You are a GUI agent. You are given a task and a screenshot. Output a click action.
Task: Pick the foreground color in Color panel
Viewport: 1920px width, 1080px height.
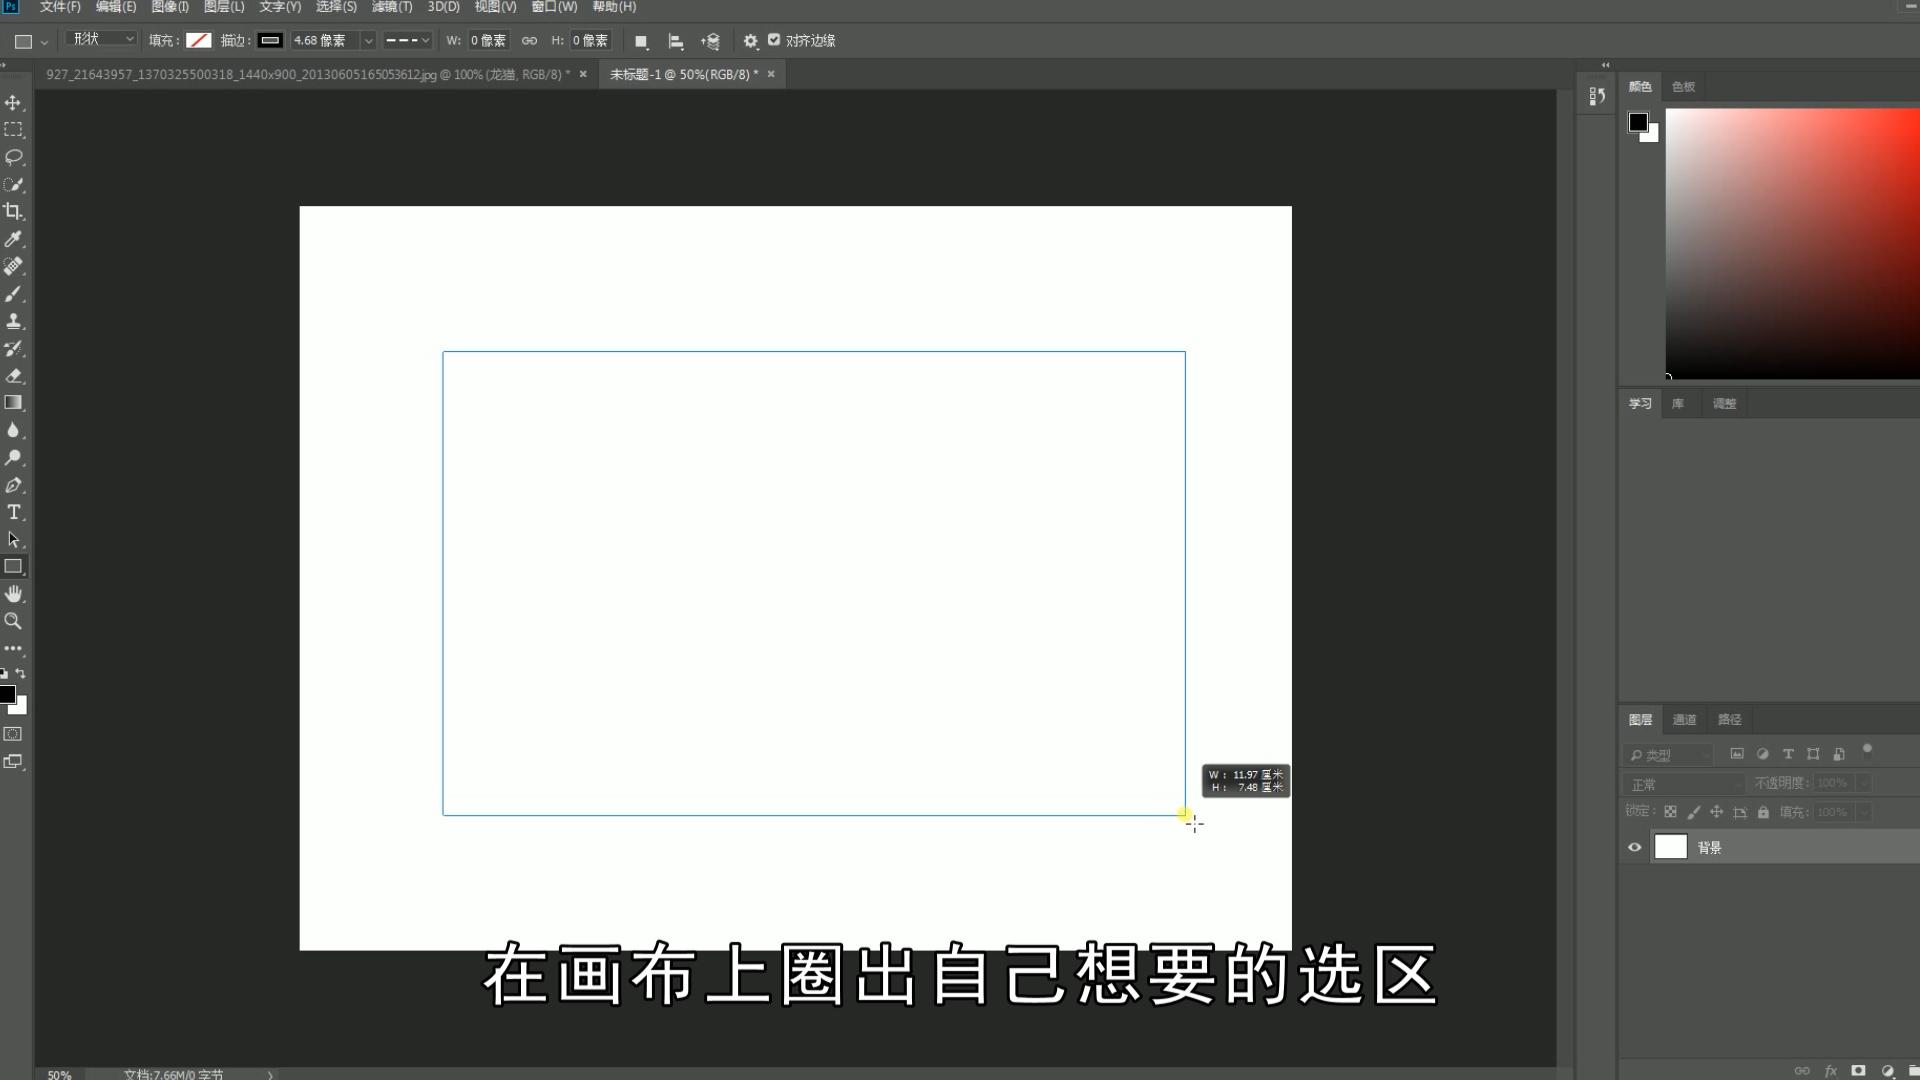(x=1638, y=122)
